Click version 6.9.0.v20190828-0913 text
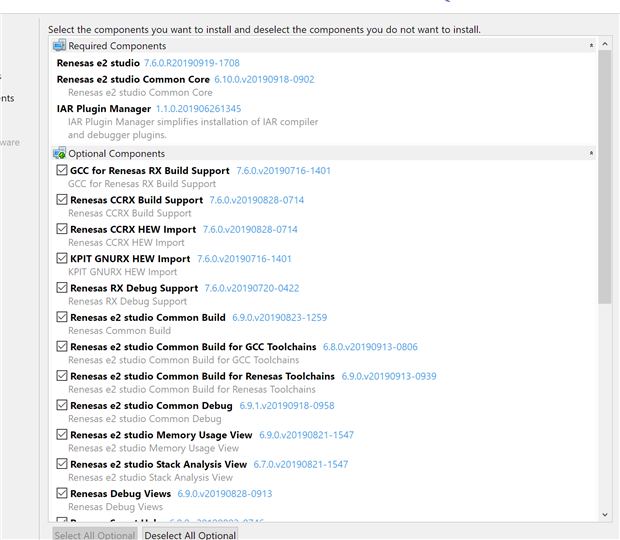Viewport: 620px width, 540px height. point(225,493)
